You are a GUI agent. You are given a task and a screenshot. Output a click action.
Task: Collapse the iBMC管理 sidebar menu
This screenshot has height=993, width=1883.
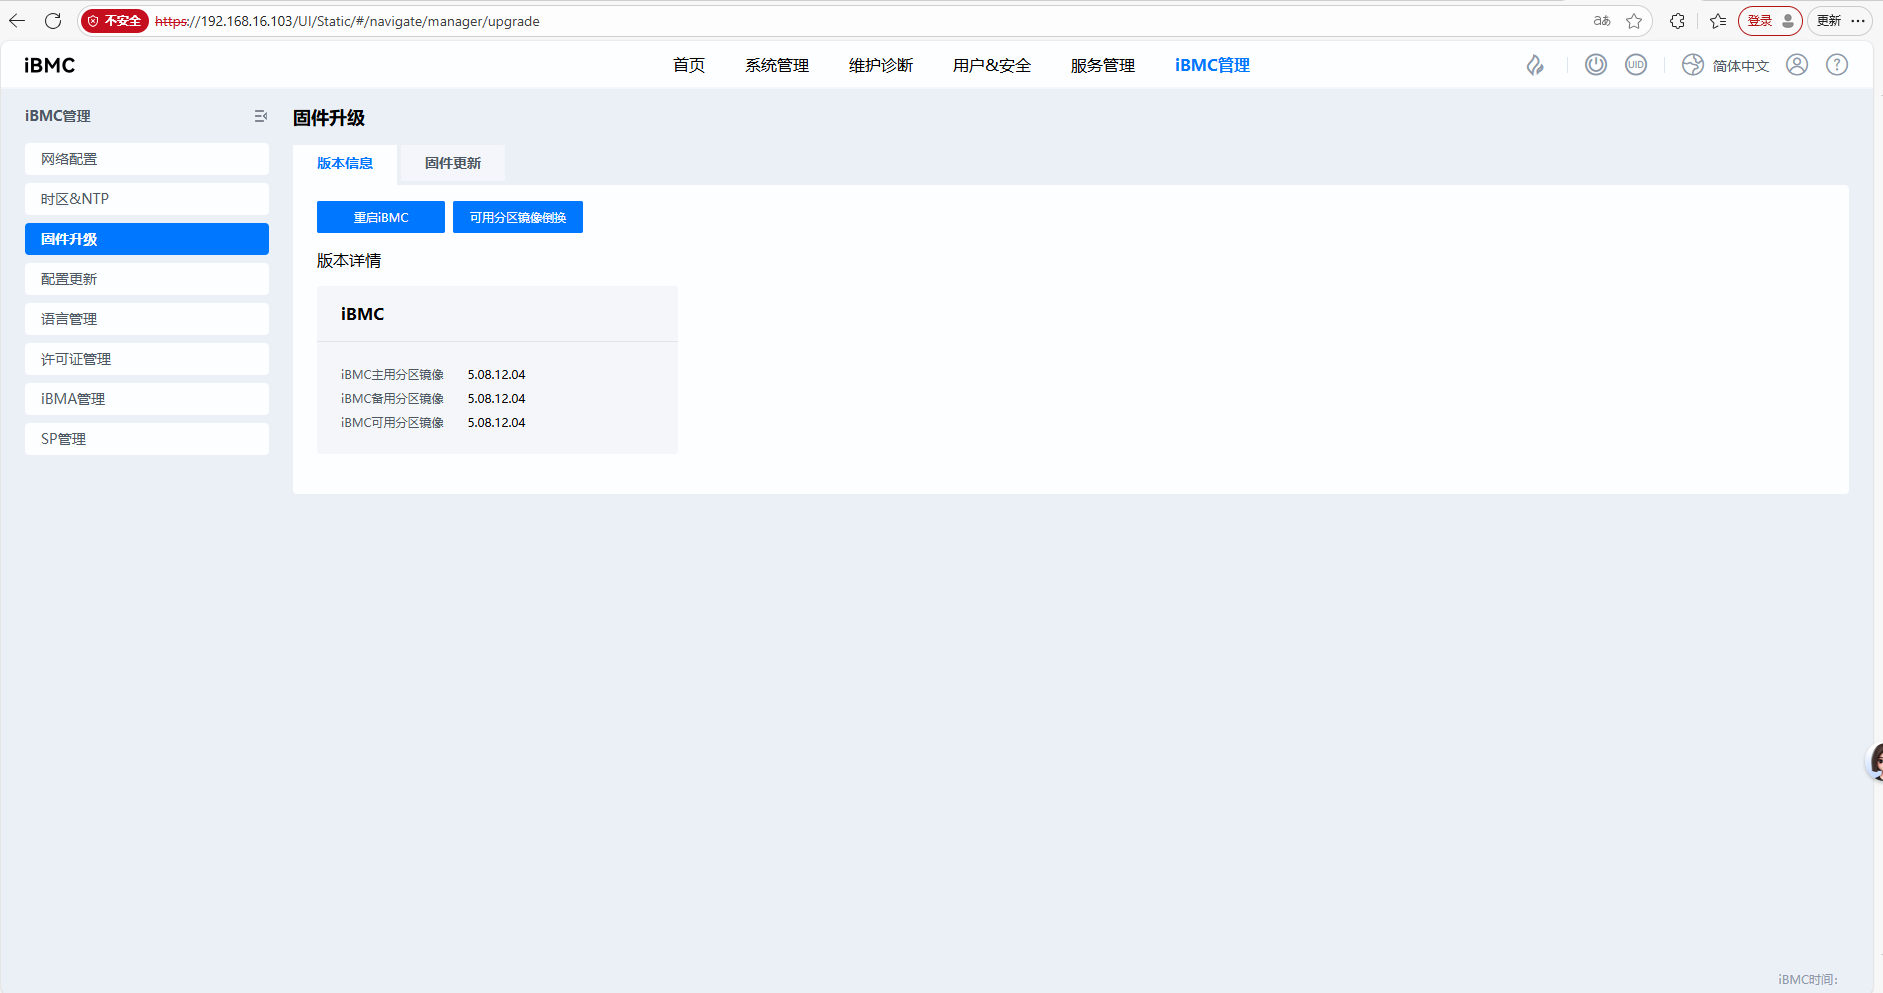tap(260, 116)
